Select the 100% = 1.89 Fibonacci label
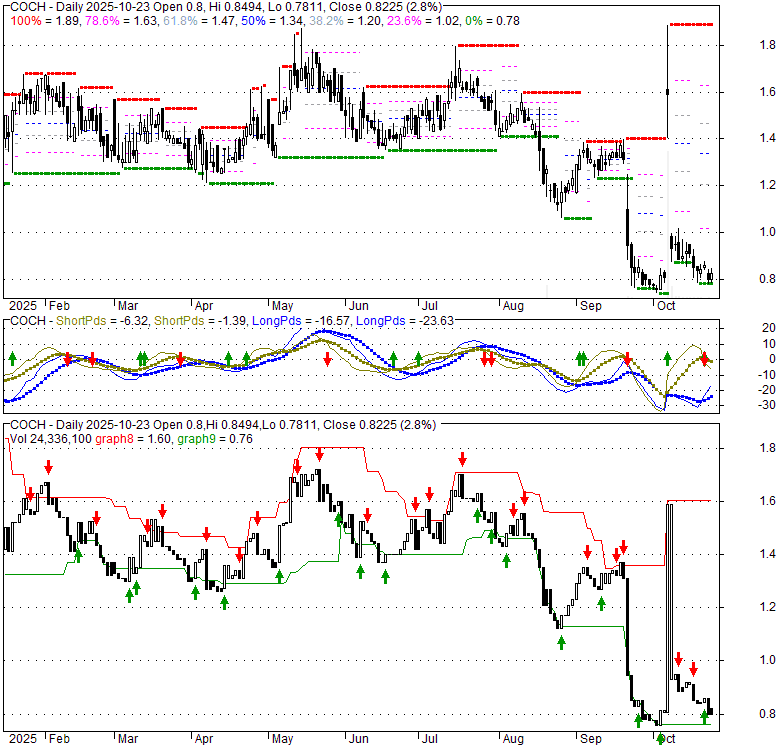The width and height of the screenshot is (780, 745). coord(42,20)
